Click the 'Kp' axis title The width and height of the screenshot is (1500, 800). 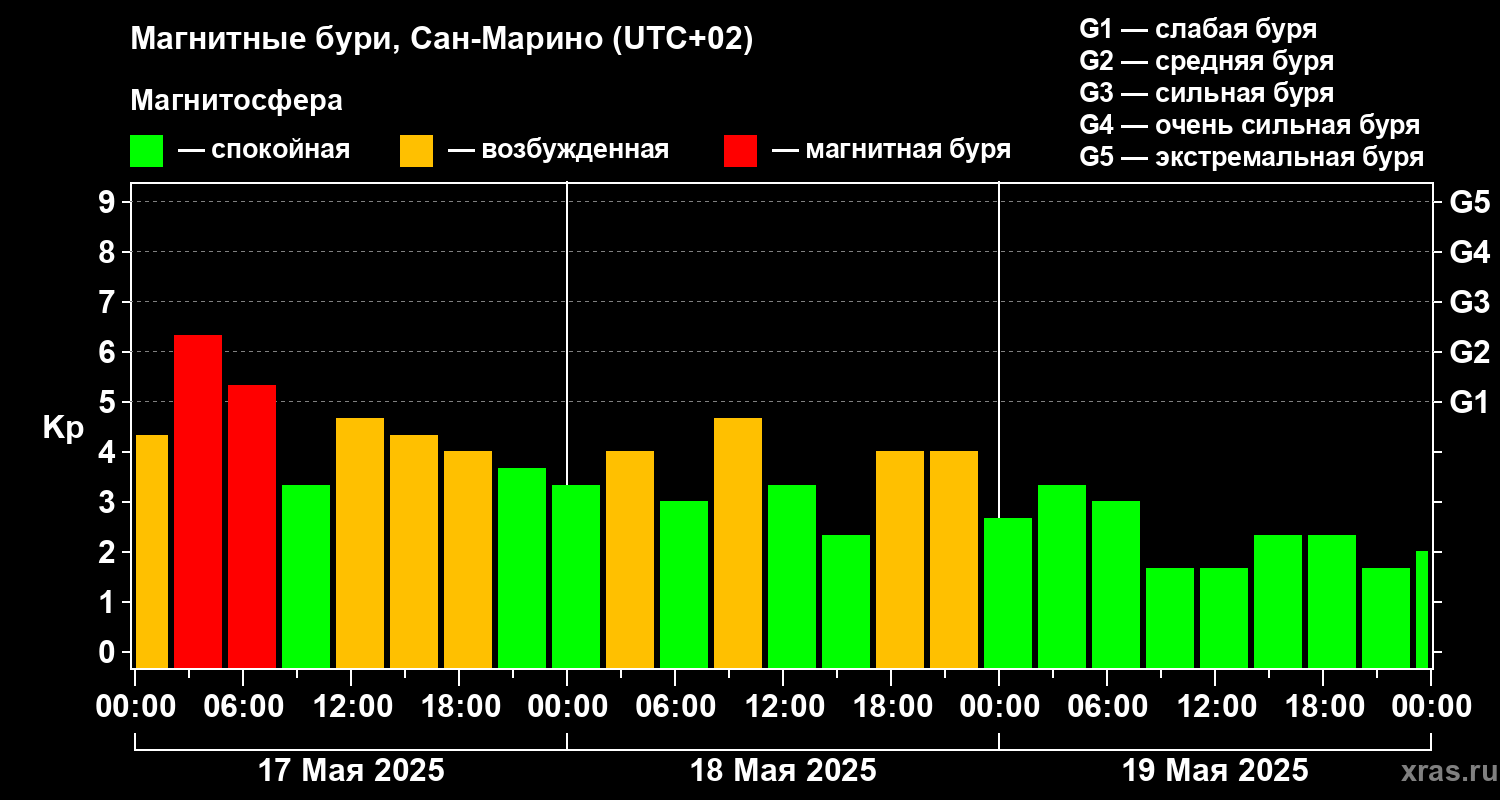[x=63, y=428]
